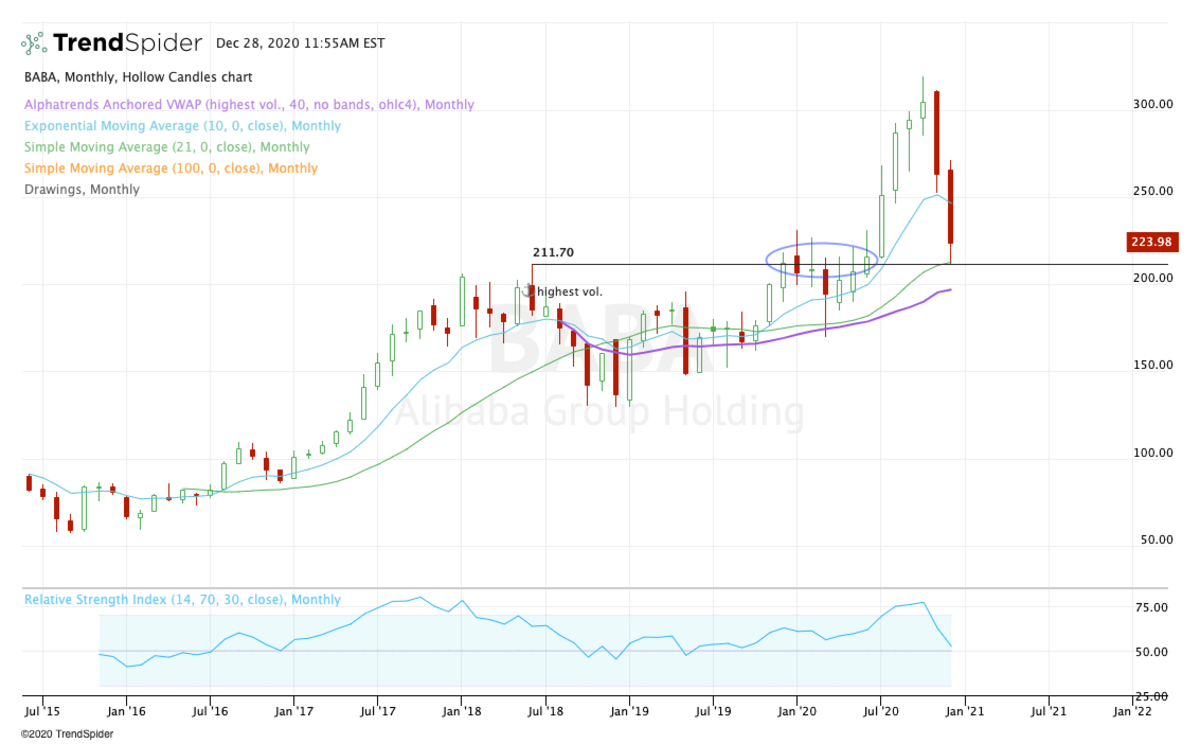
Task: Click the 50.00 price axis label
Action: pyautogui.click(x=1157, y=540)
